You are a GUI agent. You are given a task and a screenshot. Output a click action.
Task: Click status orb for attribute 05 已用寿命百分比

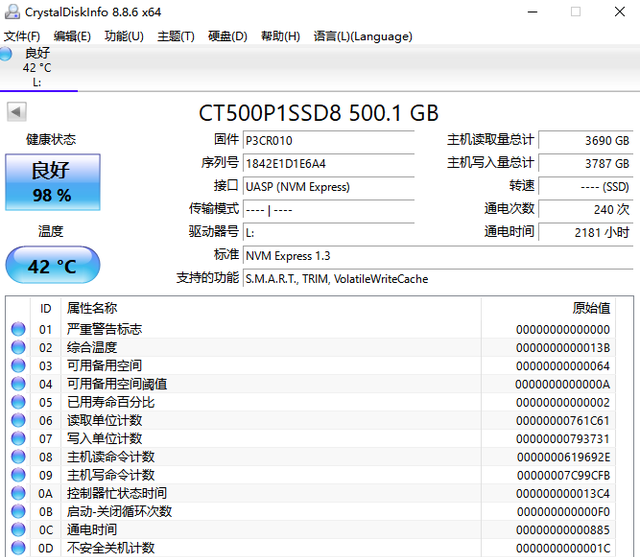click(18, 402)
